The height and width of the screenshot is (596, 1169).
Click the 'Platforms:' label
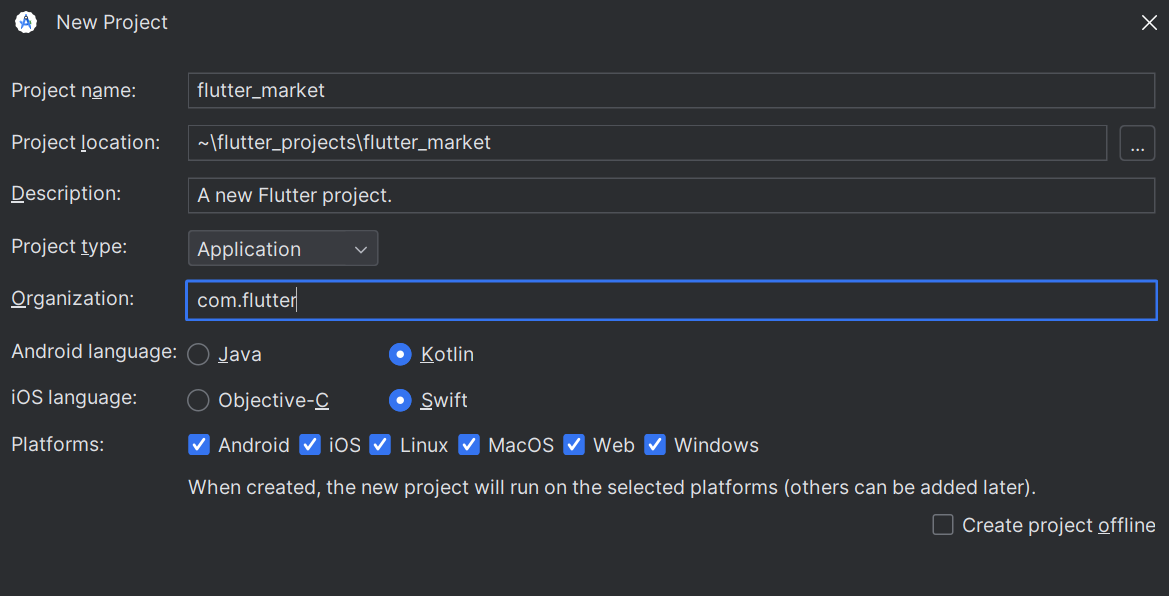(57, 445)
